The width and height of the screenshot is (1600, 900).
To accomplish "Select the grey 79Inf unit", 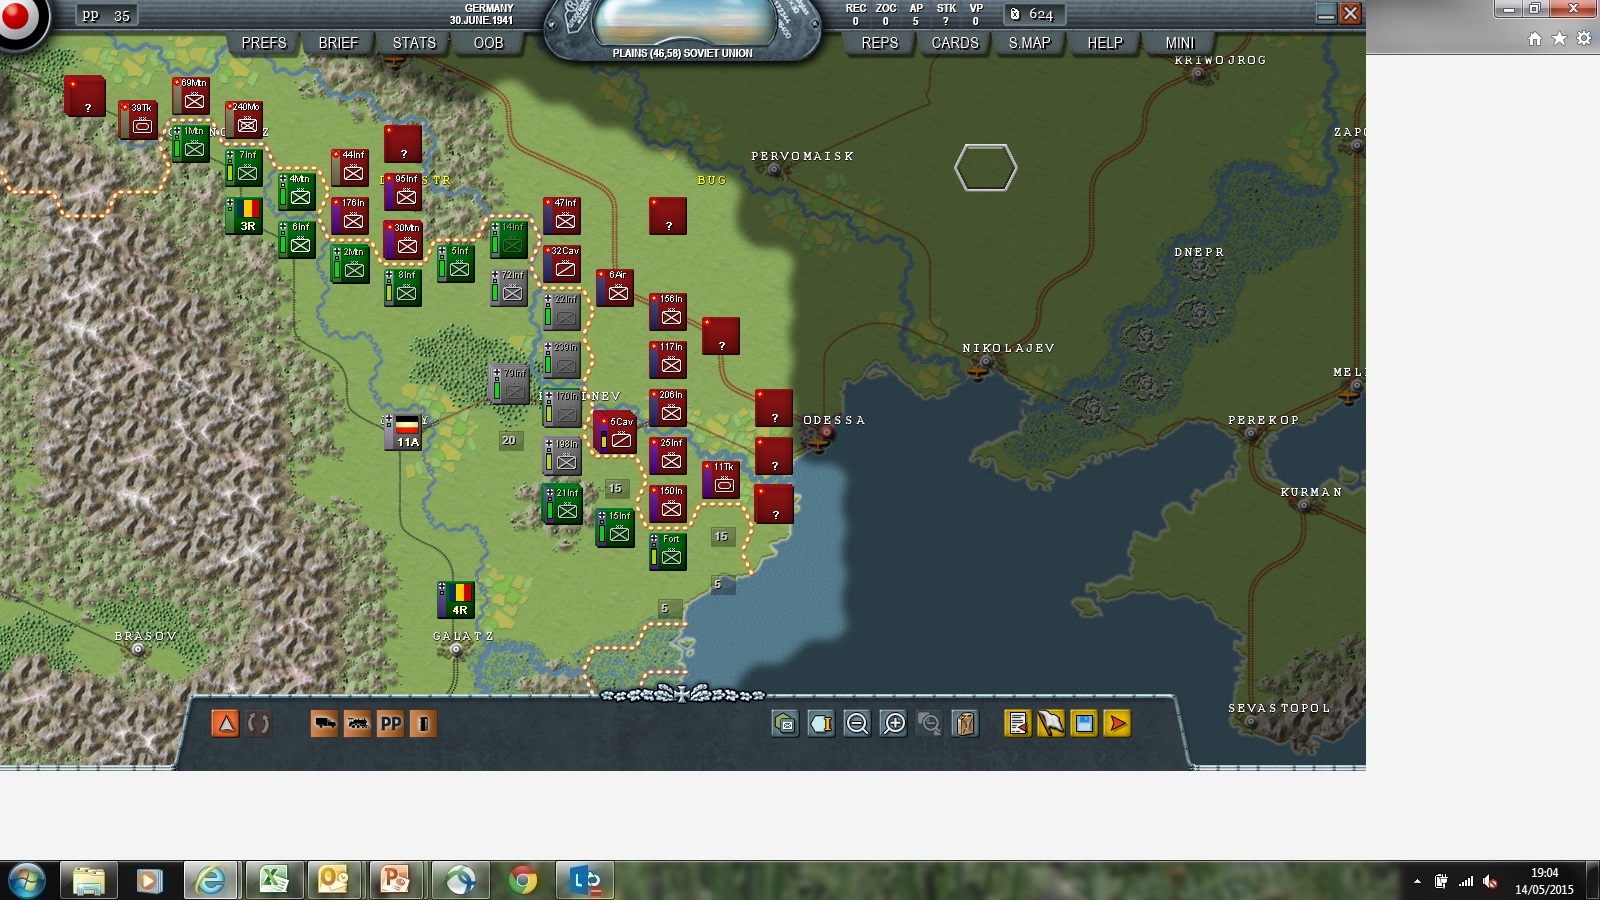I will (x=512, y=383).
